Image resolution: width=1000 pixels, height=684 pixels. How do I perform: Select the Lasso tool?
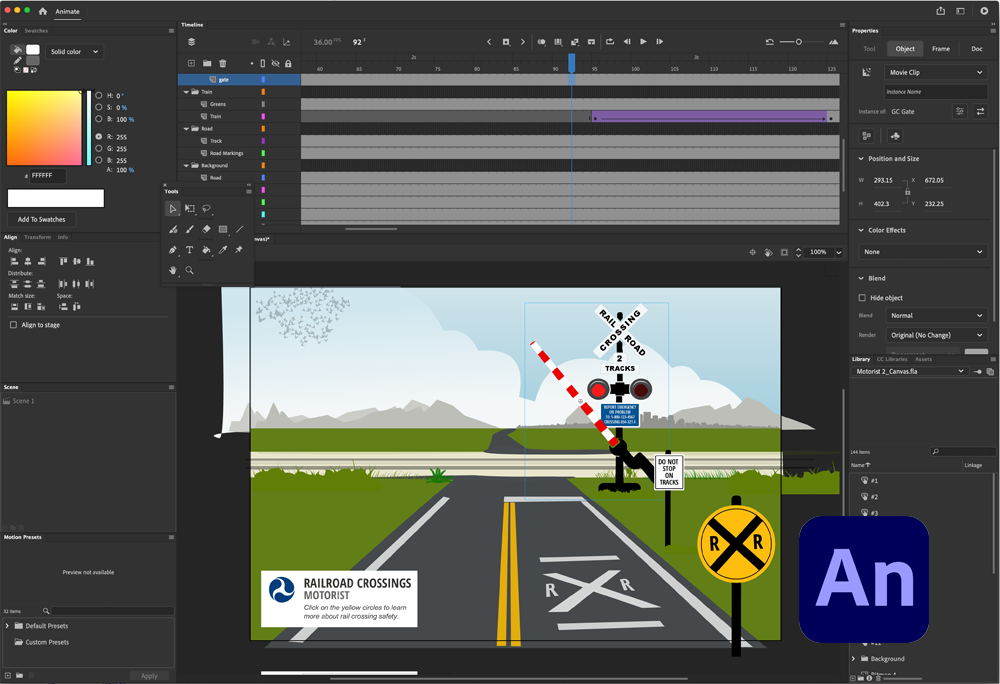(x=207, y=209)
